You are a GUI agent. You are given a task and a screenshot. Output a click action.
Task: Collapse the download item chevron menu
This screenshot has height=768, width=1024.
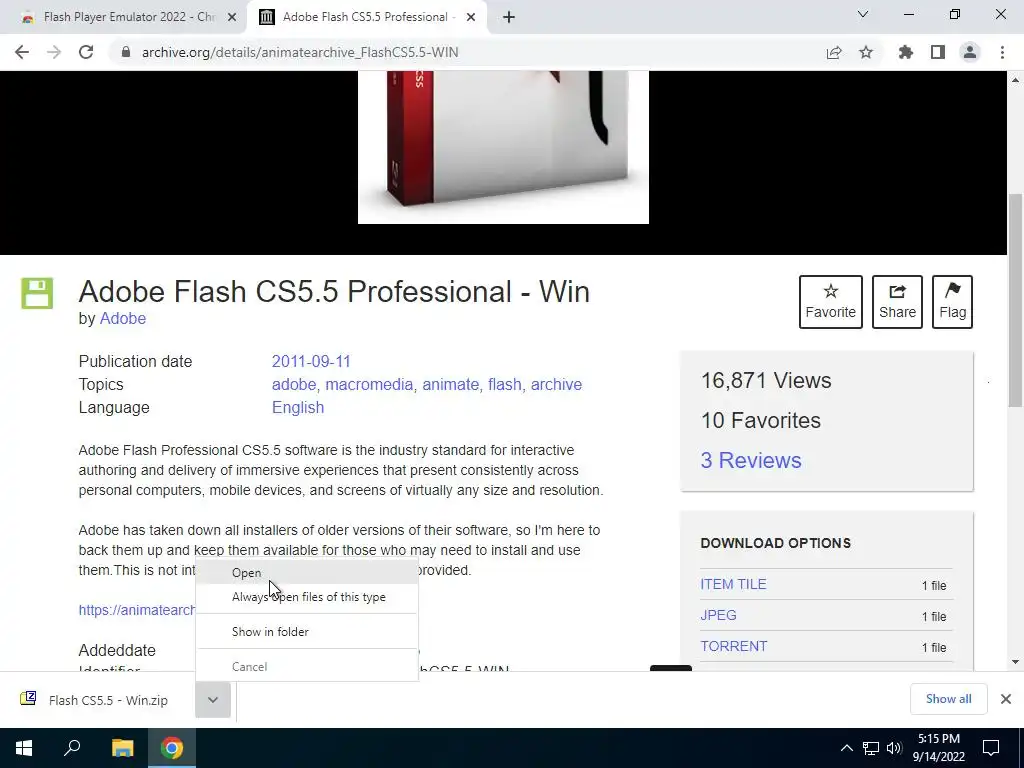(x=213, y=700)
